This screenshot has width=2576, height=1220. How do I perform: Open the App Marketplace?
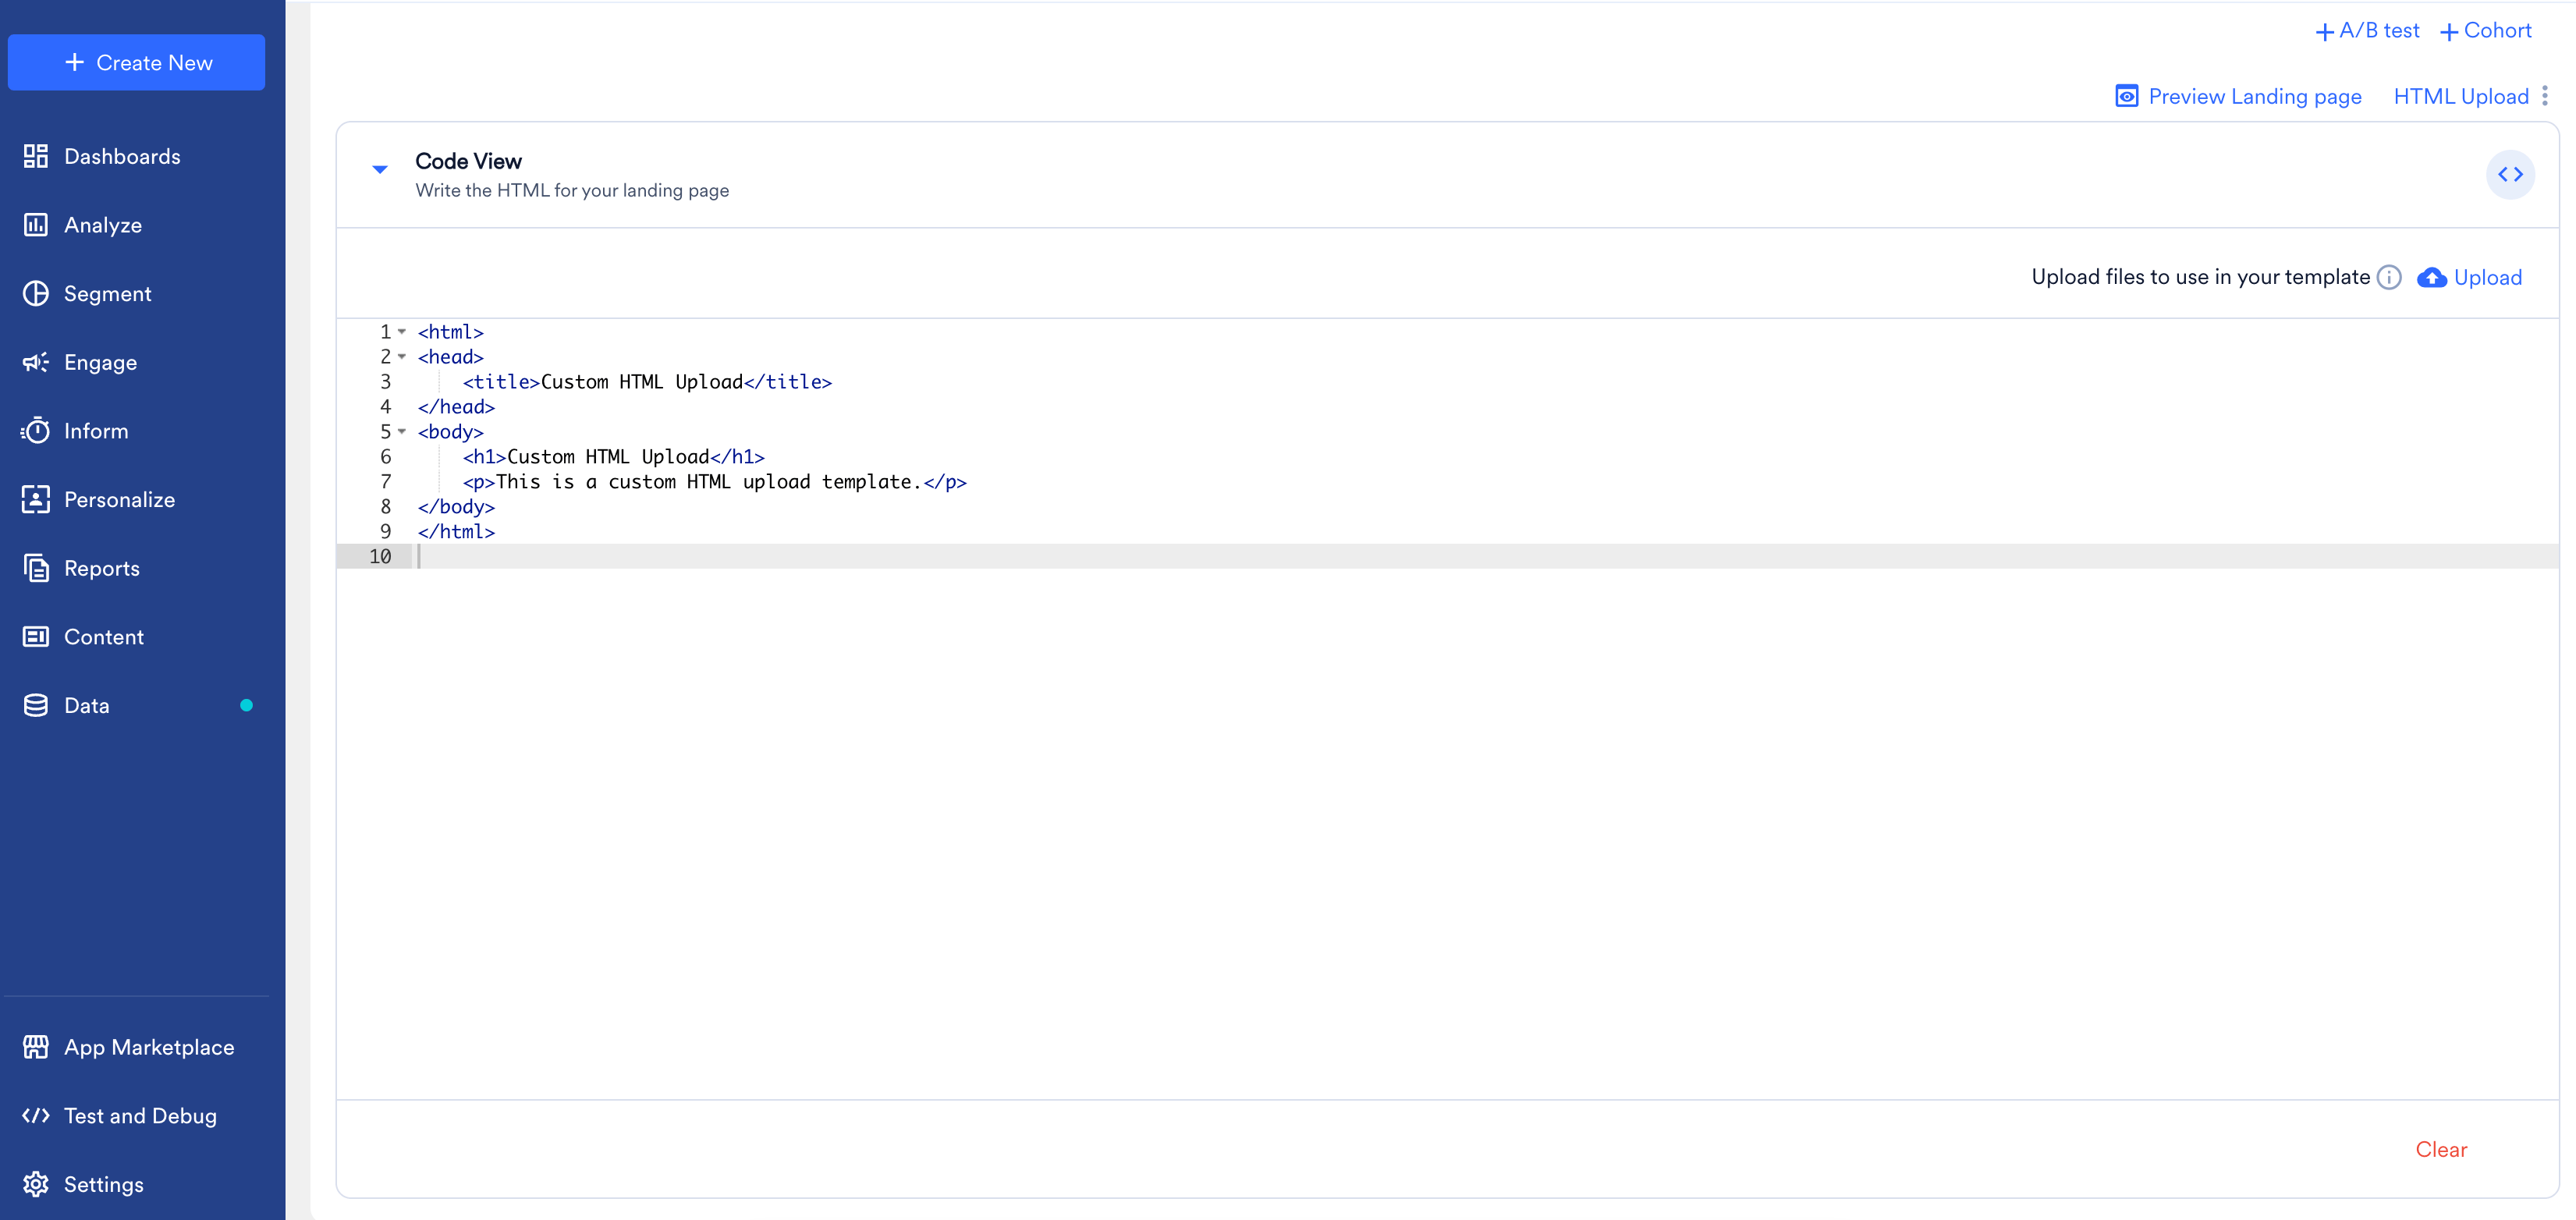point(149,1047)
